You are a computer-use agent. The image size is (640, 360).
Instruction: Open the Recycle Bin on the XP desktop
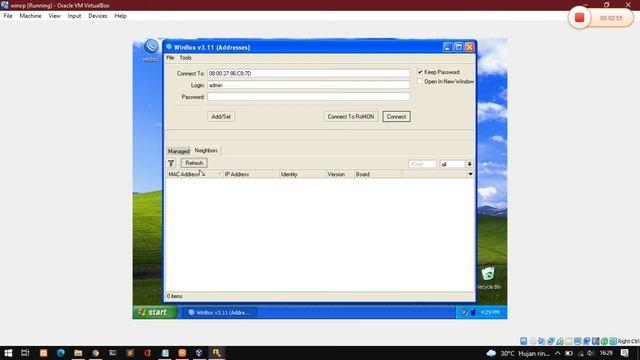tap(488, 278)
